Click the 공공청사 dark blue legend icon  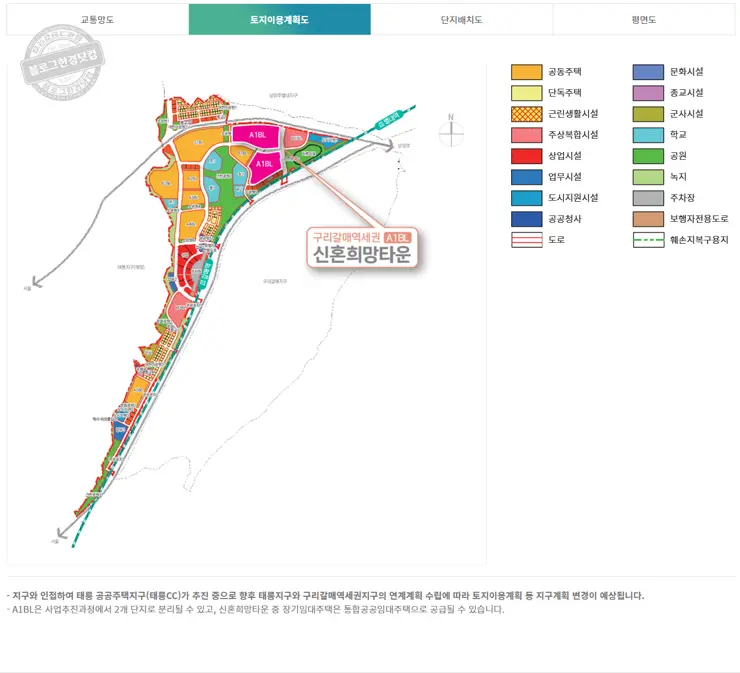tap(526, 219)
